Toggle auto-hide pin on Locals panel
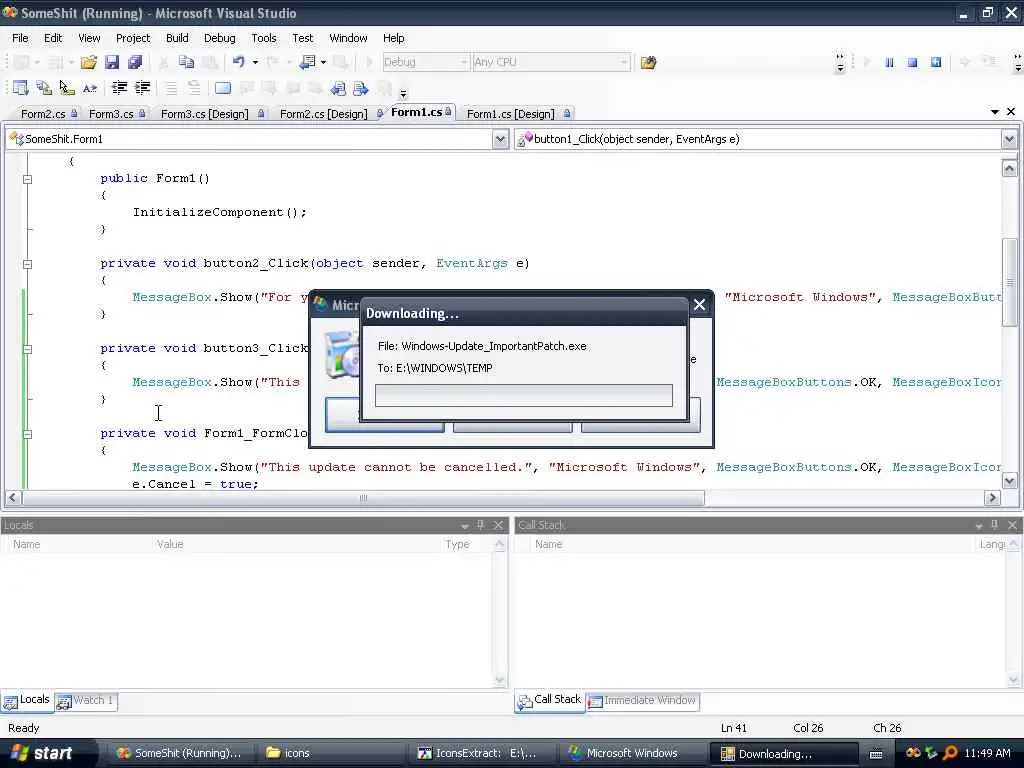Viewport: 1024px width, 768px height. (481, 525)
